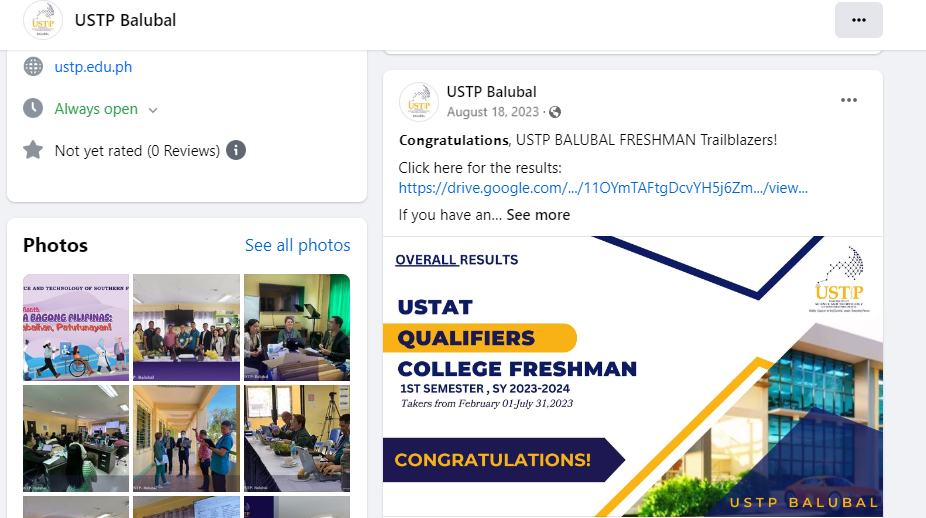Image resolution: width=926 pixels, height=518 pixels.
Task: Open the Google Drive results link
Action: [603, 188]
